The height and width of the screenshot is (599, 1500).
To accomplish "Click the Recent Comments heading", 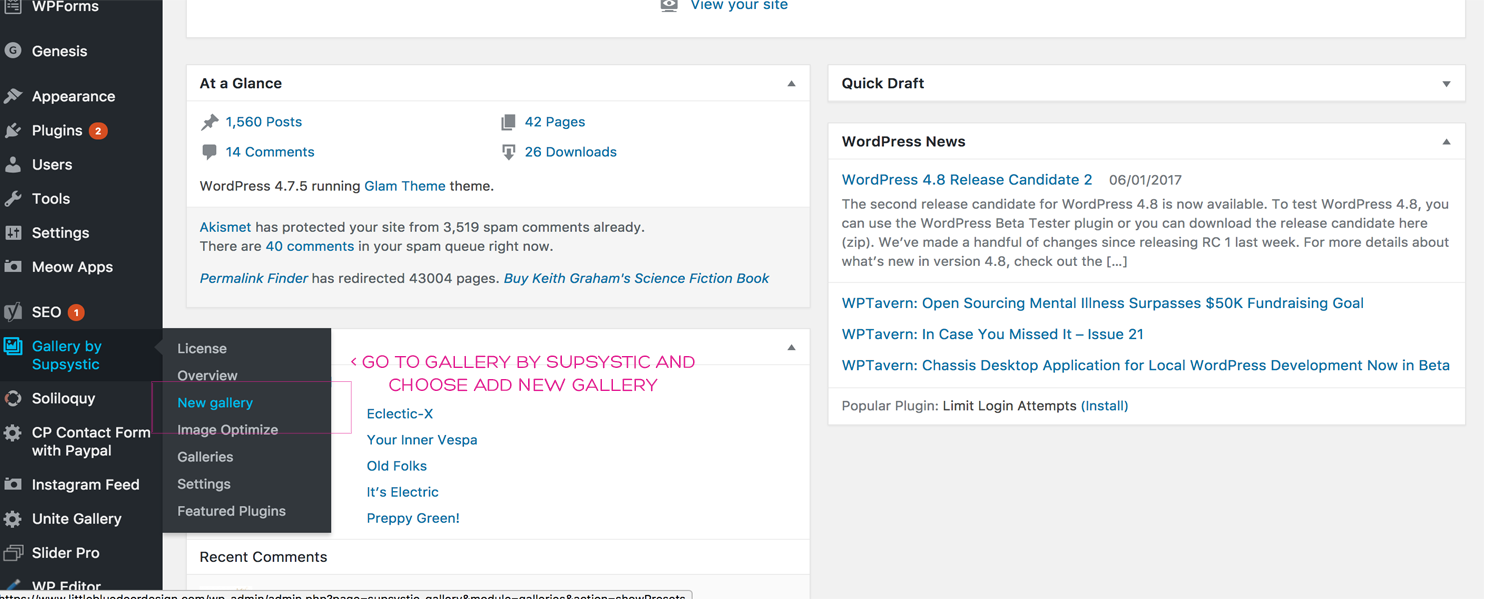I will click(x=263, y=557).
